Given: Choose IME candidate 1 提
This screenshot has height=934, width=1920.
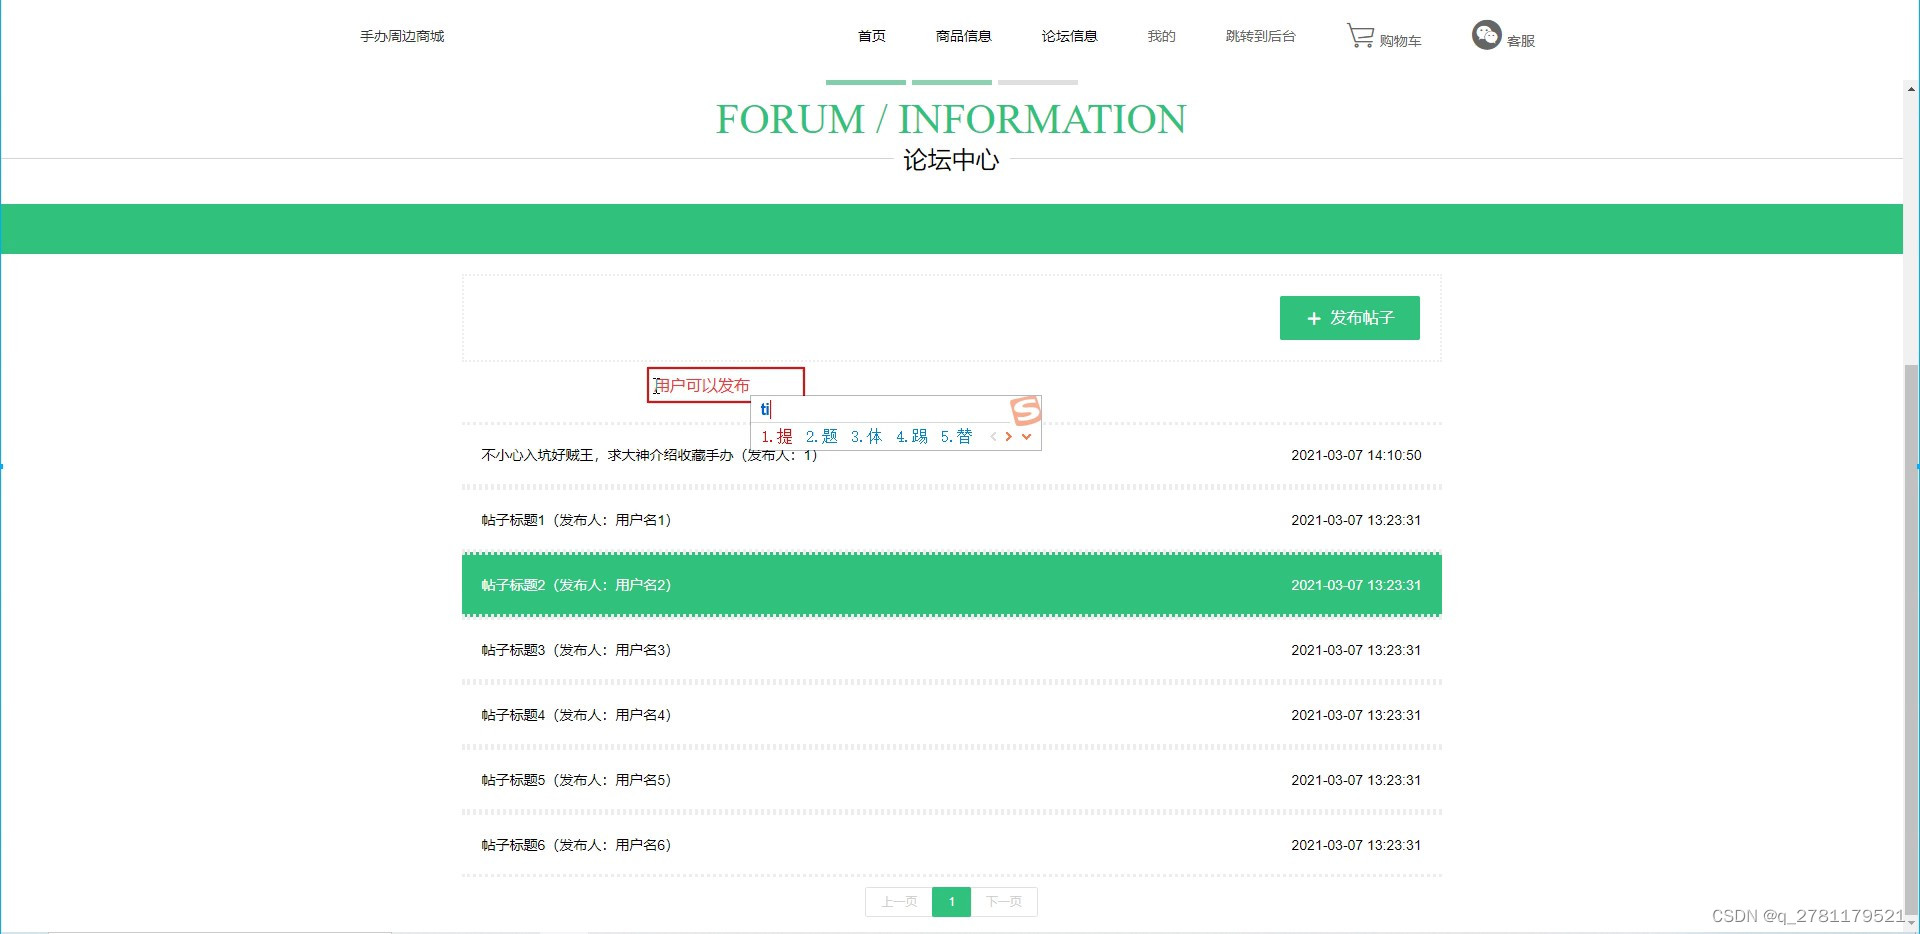Looking at the screenshot, I should pyautogui.click(x=777, y=436).
